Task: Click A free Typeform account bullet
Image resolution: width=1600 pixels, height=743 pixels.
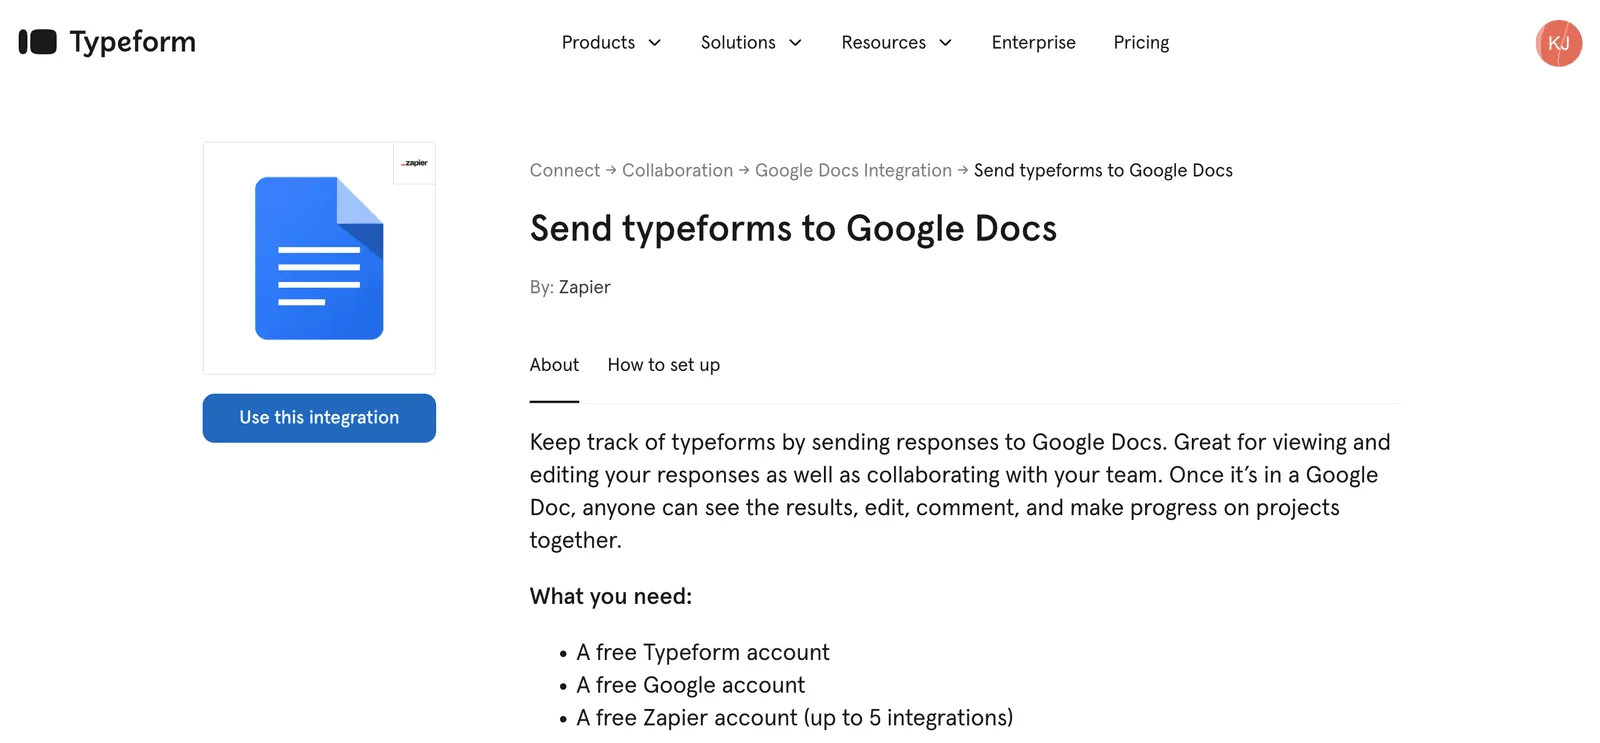Action: click(703, 653)
